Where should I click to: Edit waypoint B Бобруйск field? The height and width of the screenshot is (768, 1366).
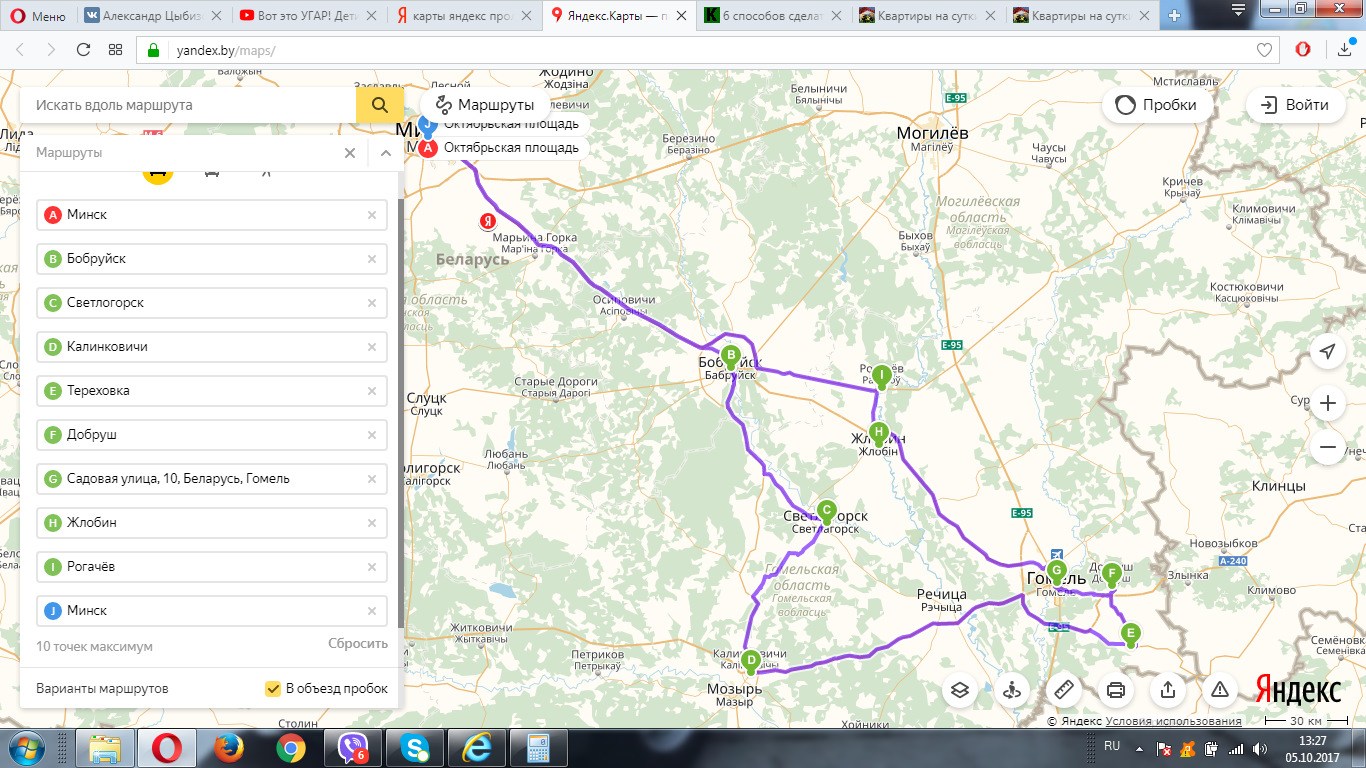point(212,259)
